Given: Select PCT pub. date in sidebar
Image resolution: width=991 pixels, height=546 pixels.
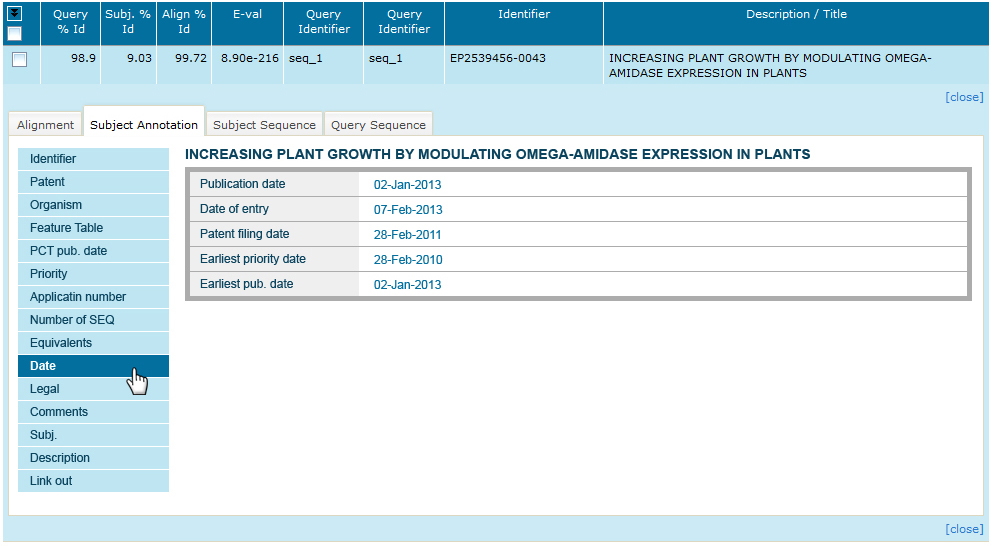Looking at the screenshot, I should (93, 251).
